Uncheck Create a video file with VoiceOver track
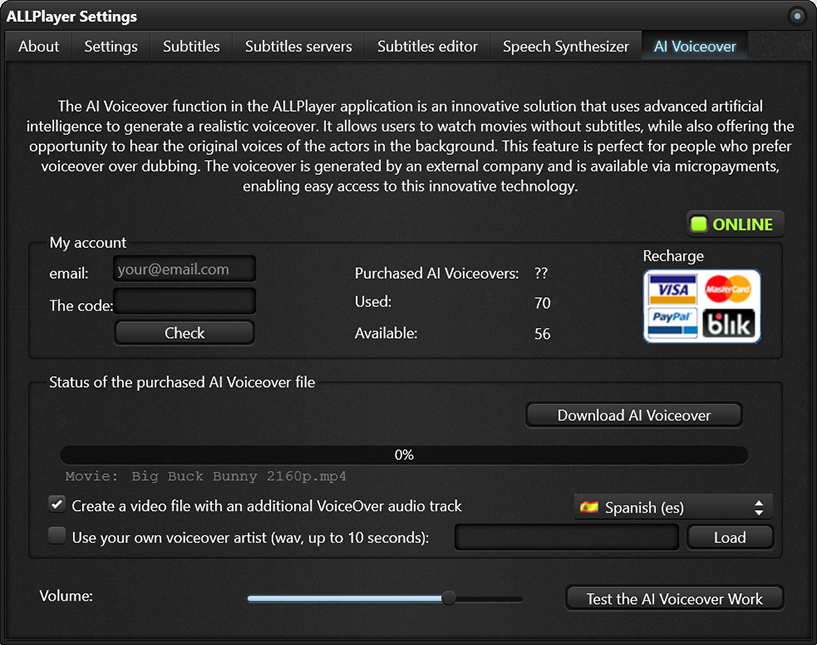Viewport: 817px width, 645px height. (x=57, y=504)
